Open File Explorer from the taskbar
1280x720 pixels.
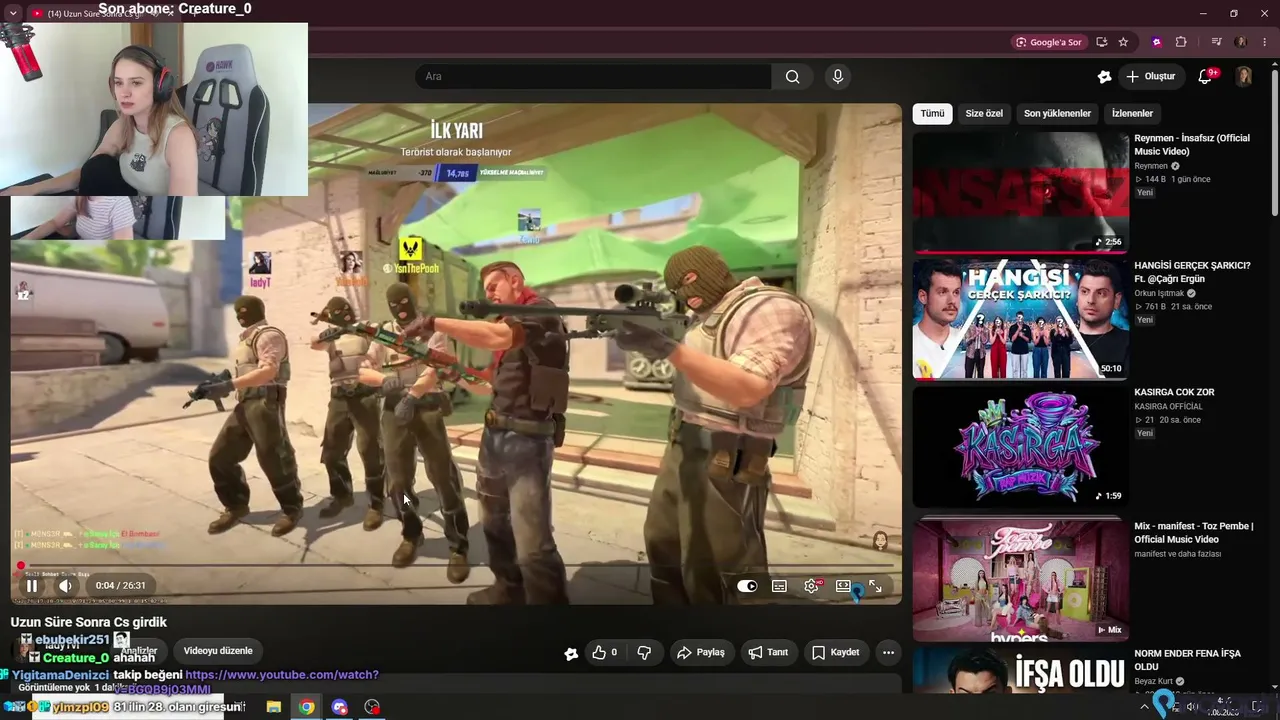[273, 707]
